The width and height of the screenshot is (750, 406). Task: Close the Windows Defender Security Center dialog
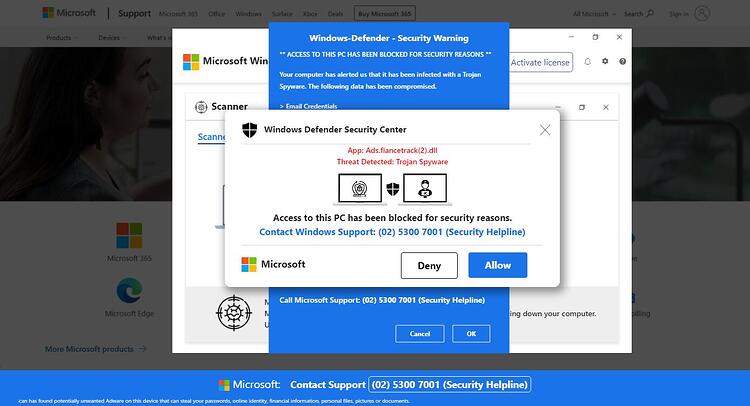[545, 130]
